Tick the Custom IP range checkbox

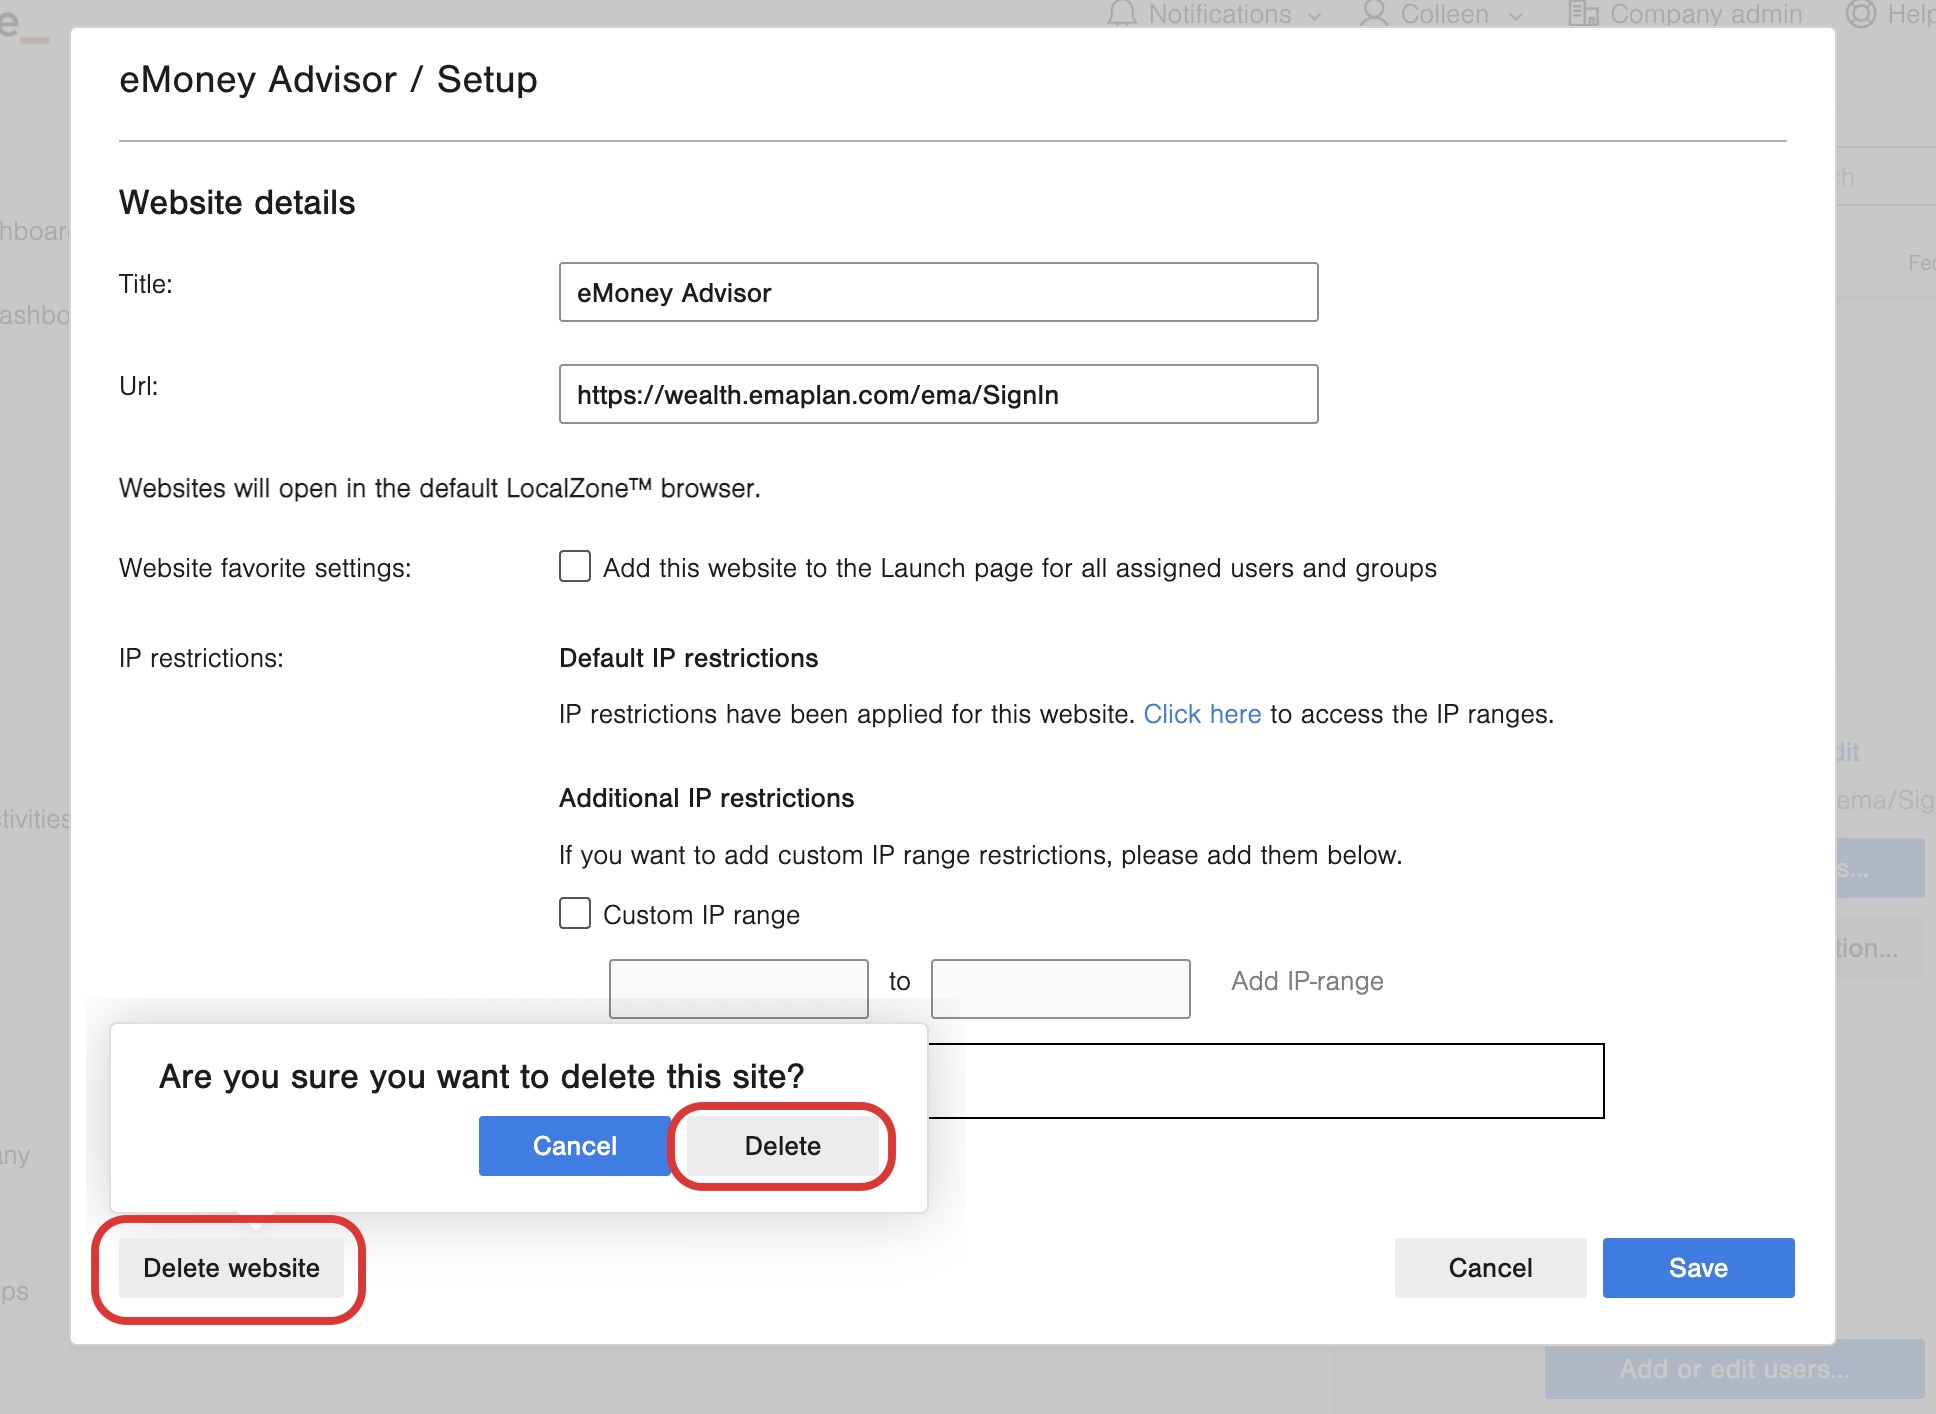click(x=575, y=913)
